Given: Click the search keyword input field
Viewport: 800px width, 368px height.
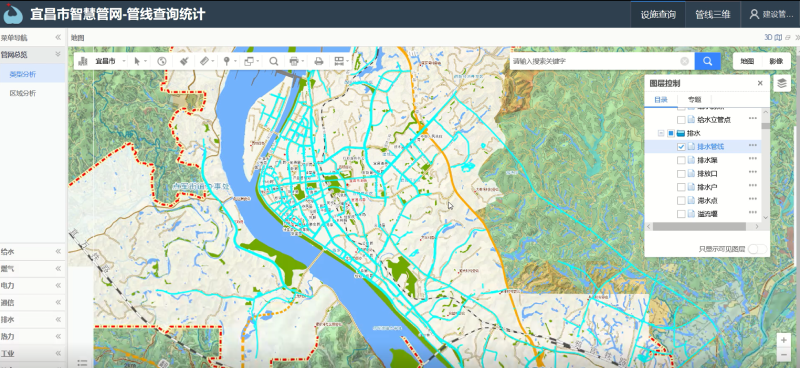Looking at the screenshot, I should pos(596,61).
